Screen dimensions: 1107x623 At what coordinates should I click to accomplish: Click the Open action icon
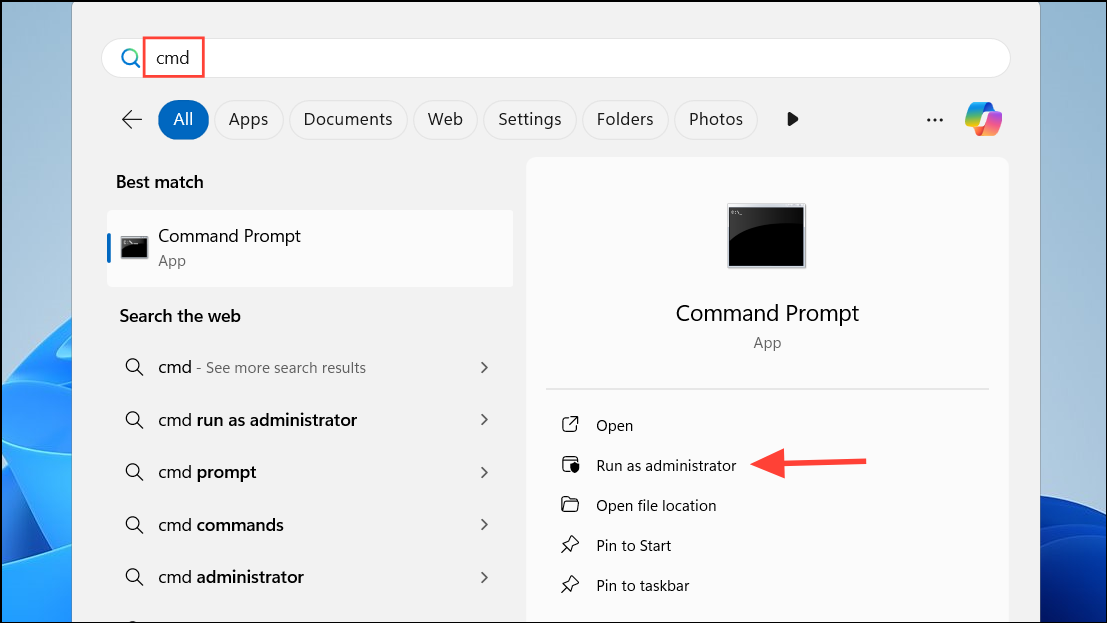pyautogui.click(x=570, y=425)
